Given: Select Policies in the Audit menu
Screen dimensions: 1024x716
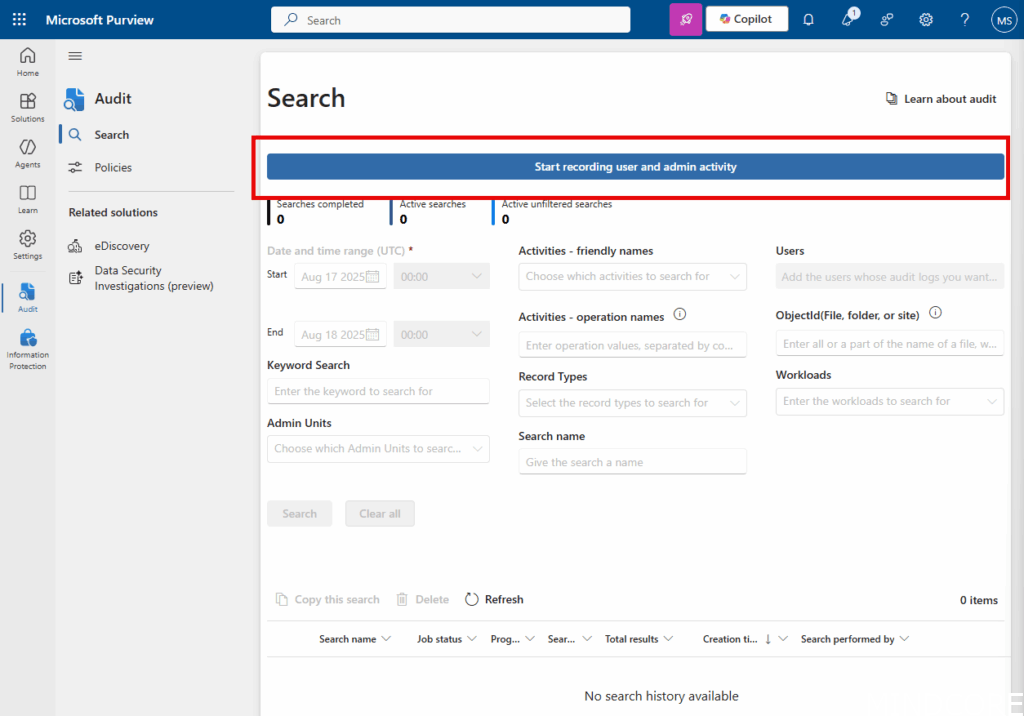Looking at the screenshot, I should (113, 167).
